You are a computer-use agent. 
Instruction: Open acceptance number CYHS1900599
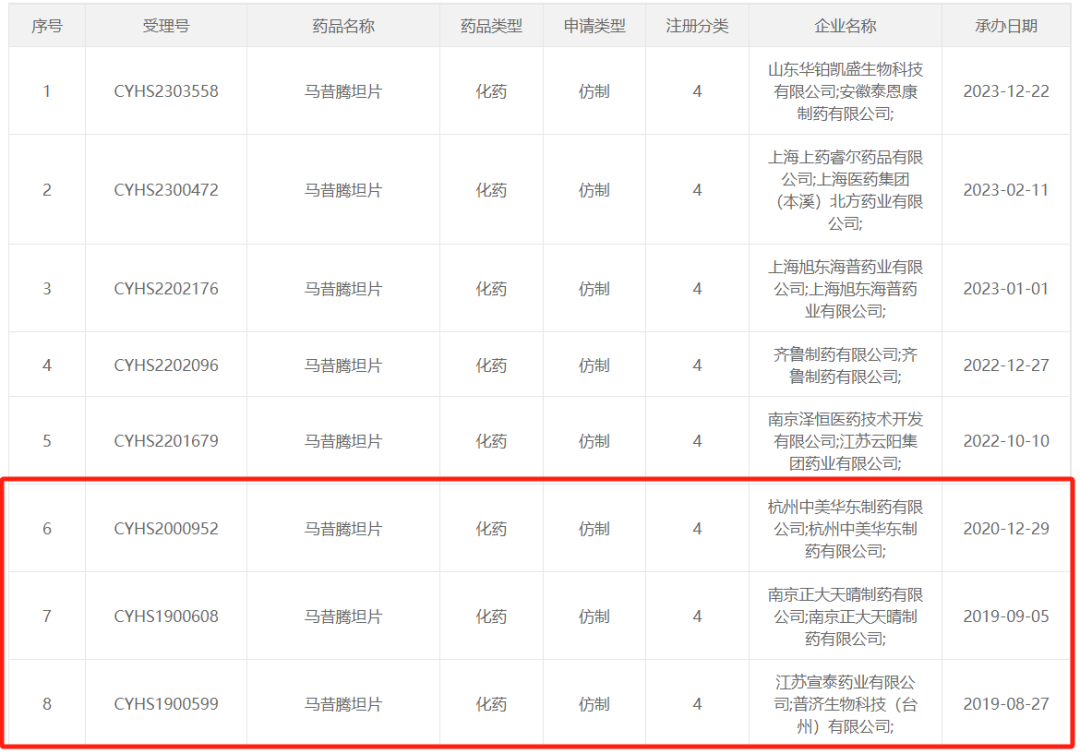(166, 704)
